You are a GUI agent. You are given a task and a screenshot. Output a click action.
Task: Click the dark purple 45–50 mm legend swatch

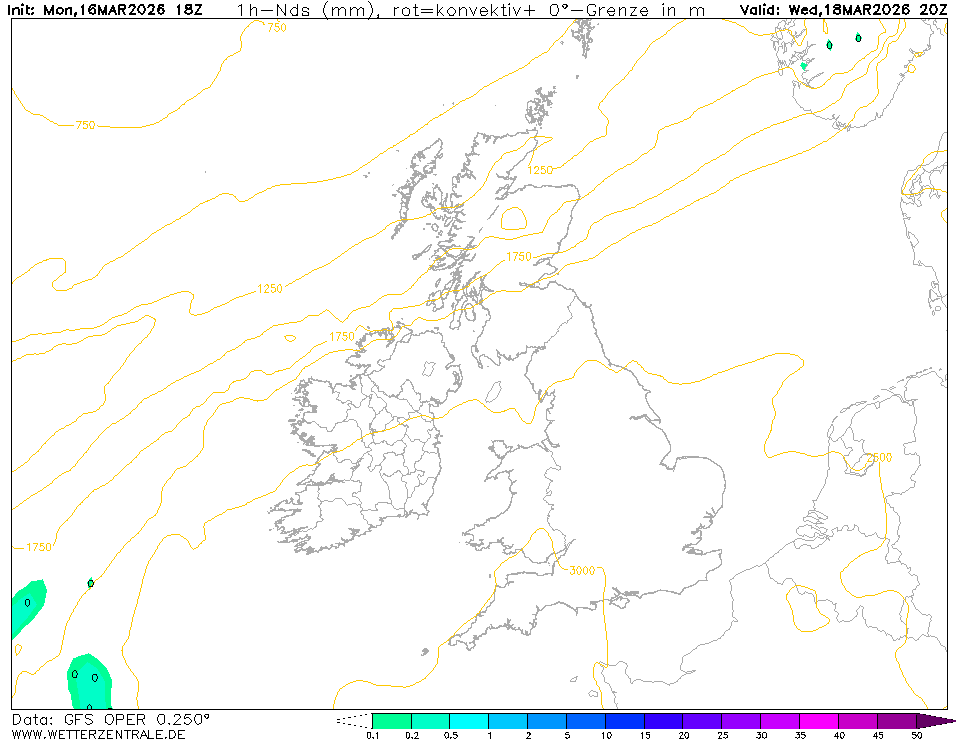897,720
